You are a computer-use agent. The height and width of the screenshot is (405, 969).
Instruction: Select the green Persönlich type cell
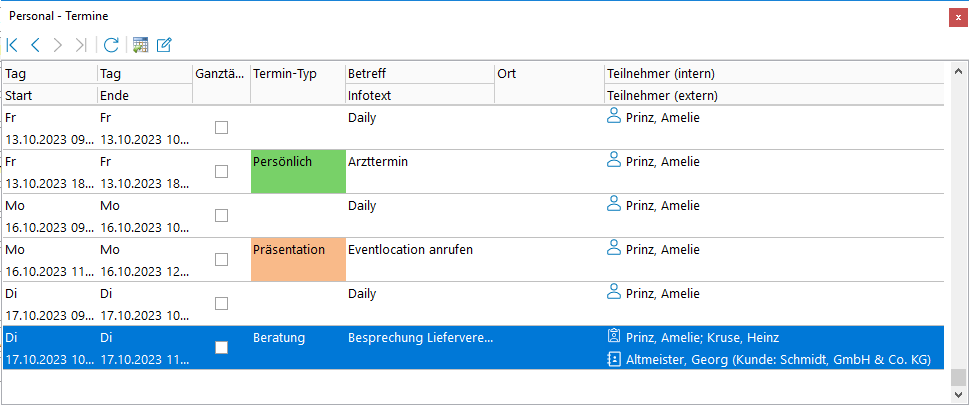point(297,171)
